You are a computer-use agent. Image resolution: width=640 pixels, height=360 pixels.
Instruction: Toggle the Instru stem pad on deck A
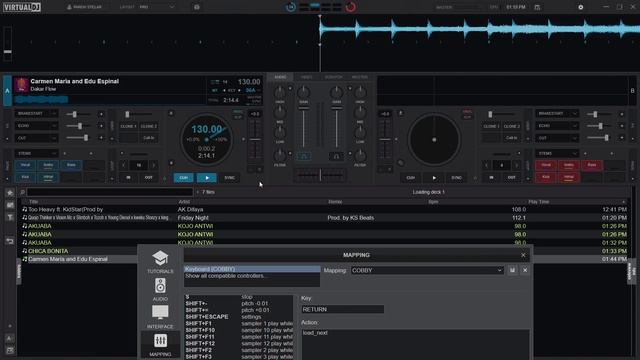point(48,165)
